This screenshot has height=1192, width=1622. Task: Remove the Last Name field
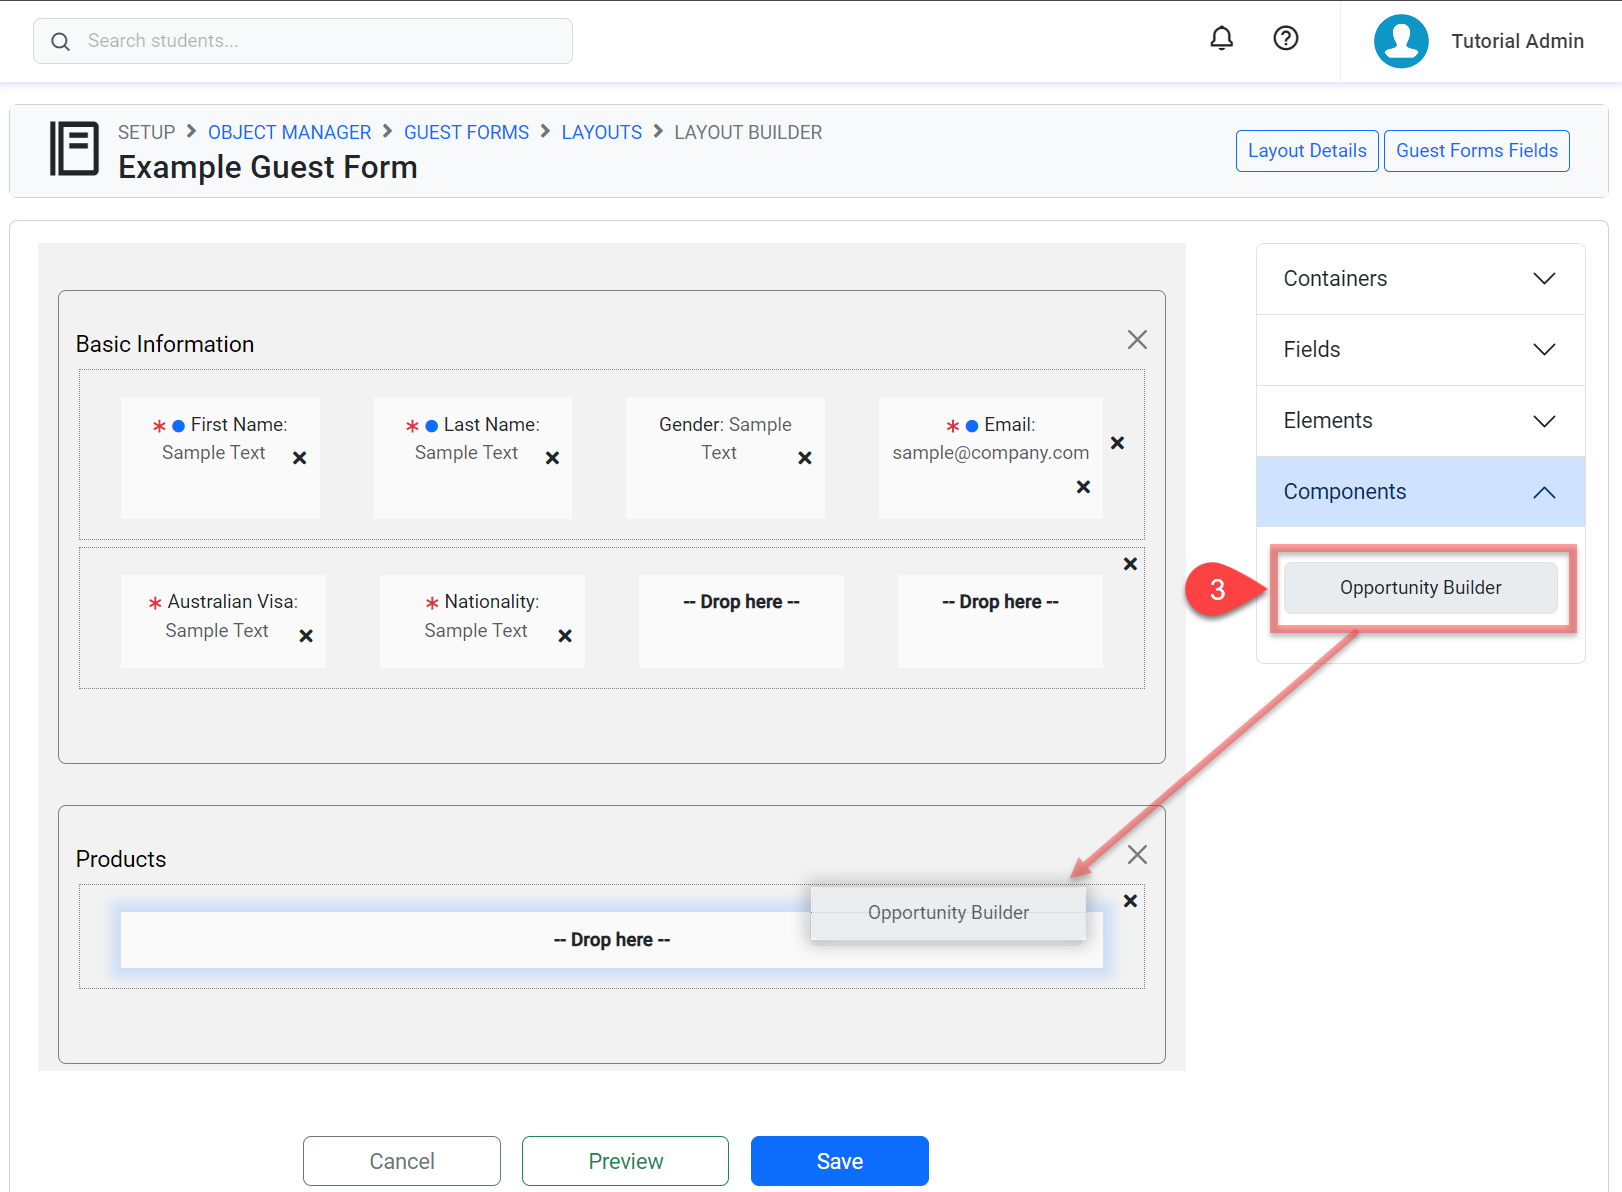[552, 458]
